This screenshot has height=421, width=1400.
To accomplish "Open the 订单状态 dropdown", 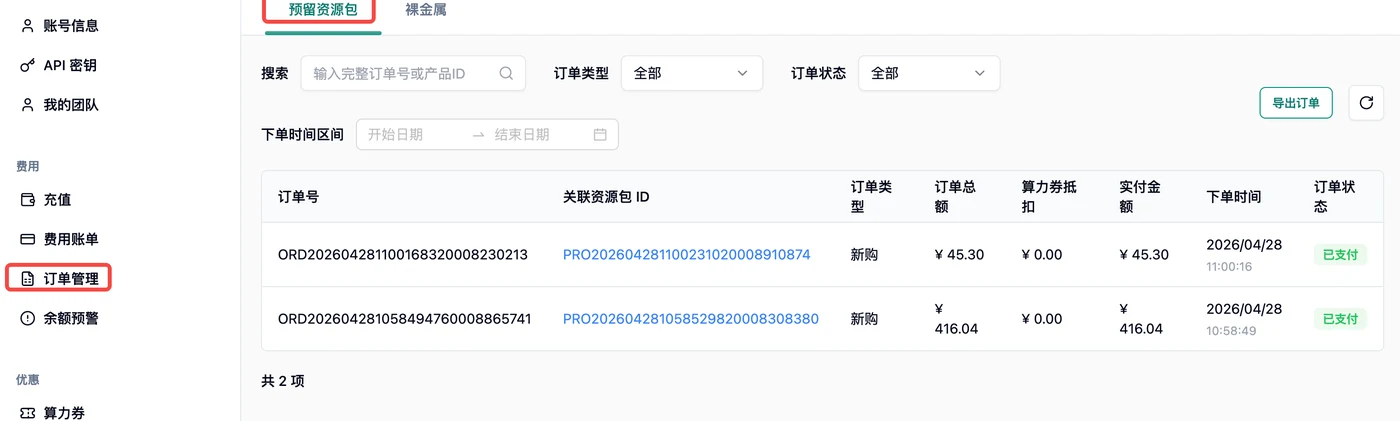I will (x=929, y=73).
